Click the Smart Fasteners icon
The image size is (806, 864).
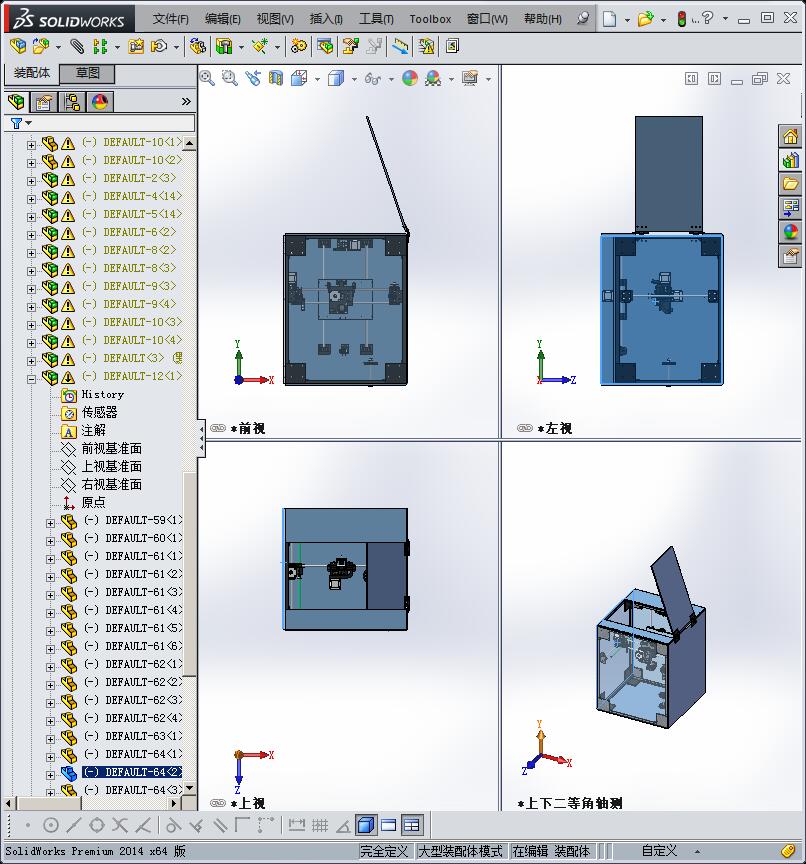pyautogui.click(x=136, y=46)
